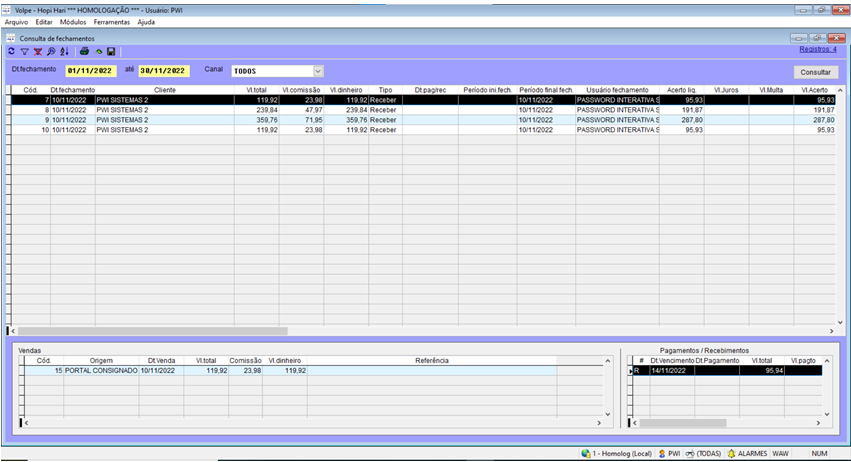Open the Canal dropdown showing TODOS
This screenshot has width=851, height=462.
coord(318,71)
